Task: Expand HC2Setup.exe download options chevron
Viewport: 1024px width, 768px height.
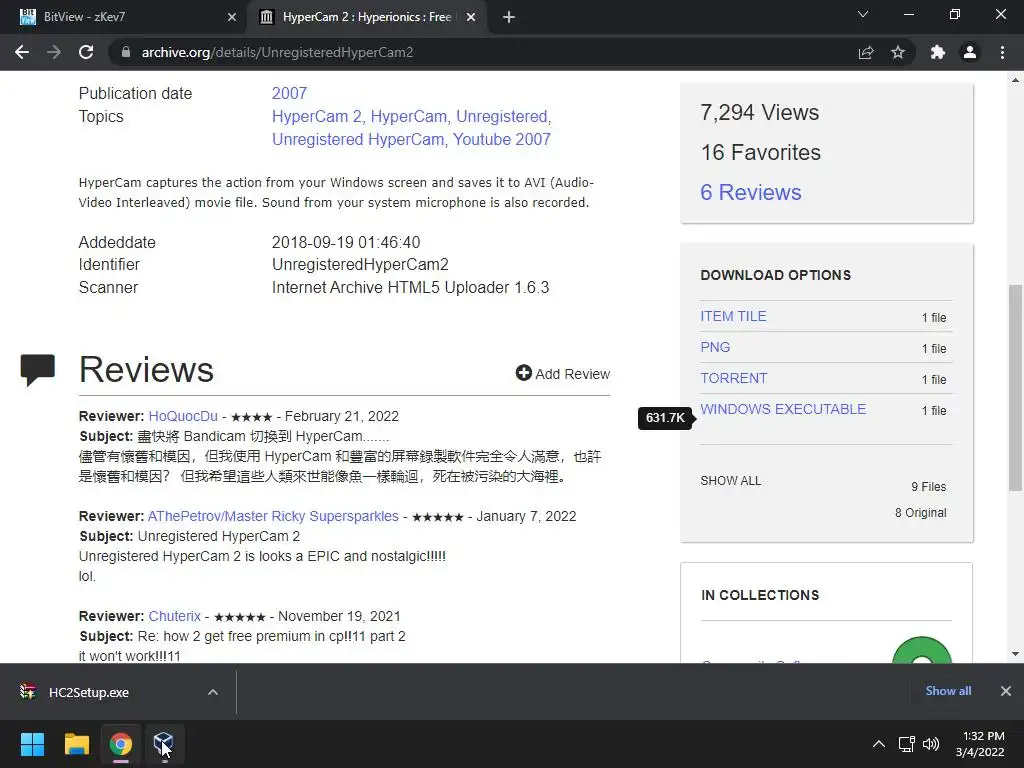Action: pos(213,692)
